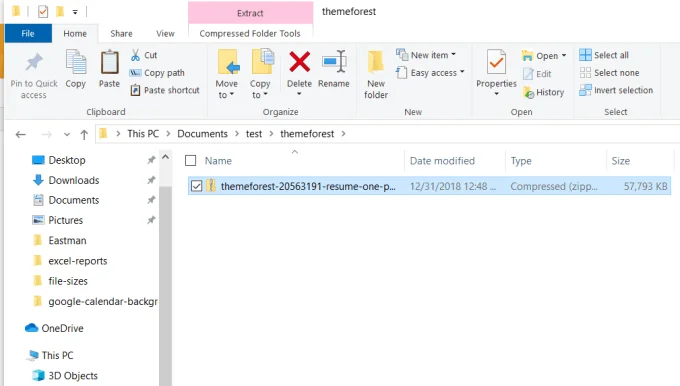Click Edit in the Open group
The height and width of the screenshot is (386, 680).
537,74
